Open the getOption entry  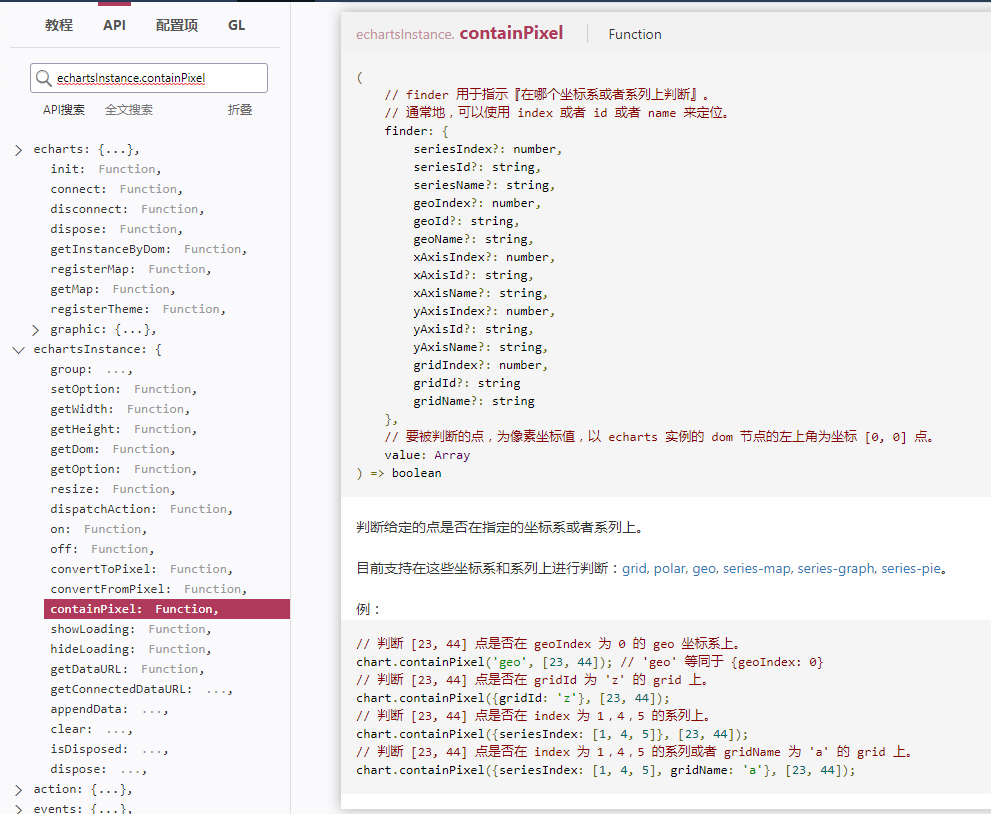coord(123,470)
